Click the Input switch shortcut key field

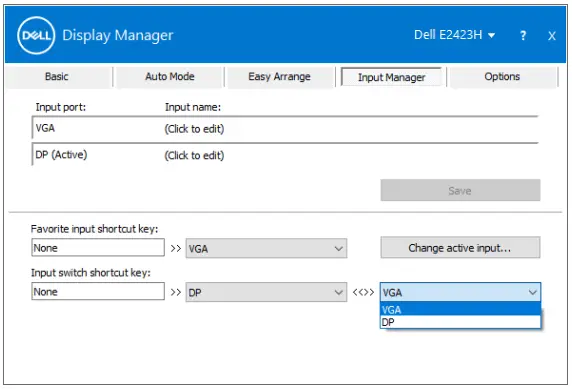(x=98, y=292)
